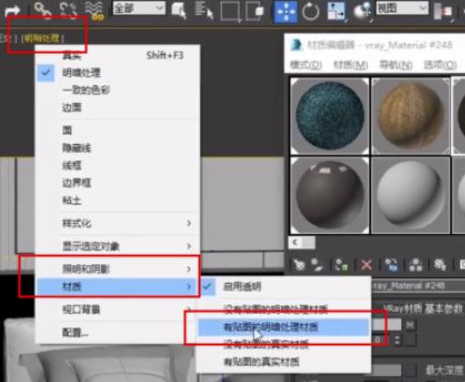
Task: Open the 全部 selection filter dropdown
Action: click(139, 8)
